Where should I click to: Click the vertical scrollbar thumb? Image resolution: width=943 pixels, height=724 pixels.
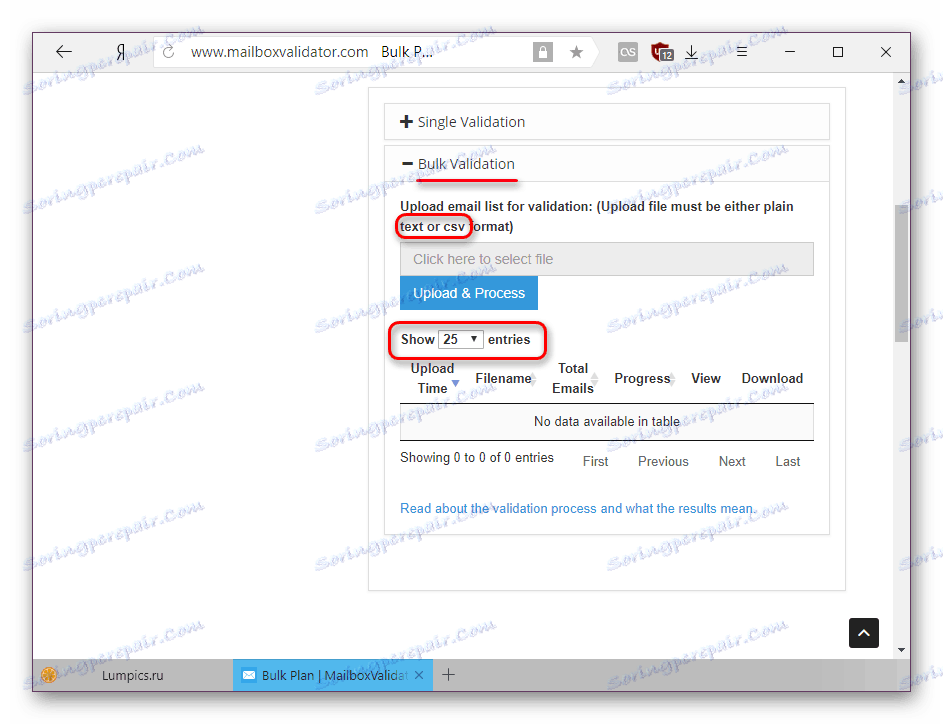coord(901,274)
